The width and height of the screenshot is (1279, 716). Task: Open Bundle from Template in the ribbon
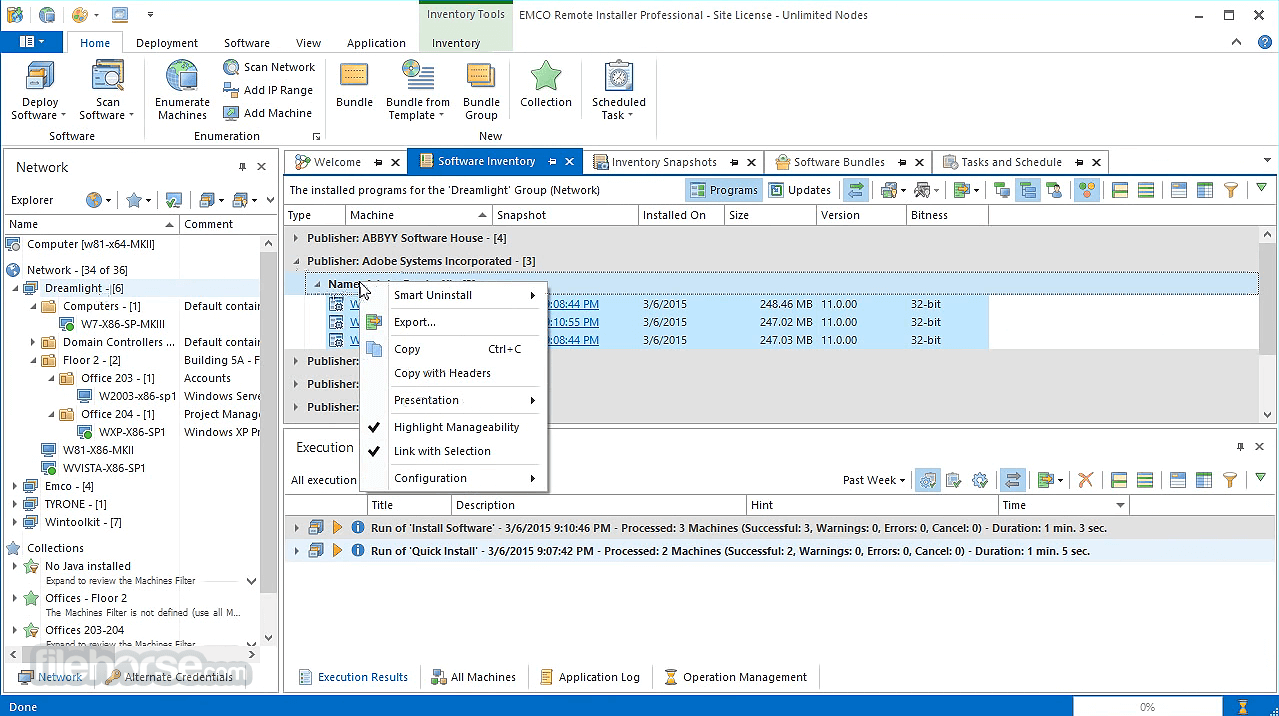pos(418,90)
